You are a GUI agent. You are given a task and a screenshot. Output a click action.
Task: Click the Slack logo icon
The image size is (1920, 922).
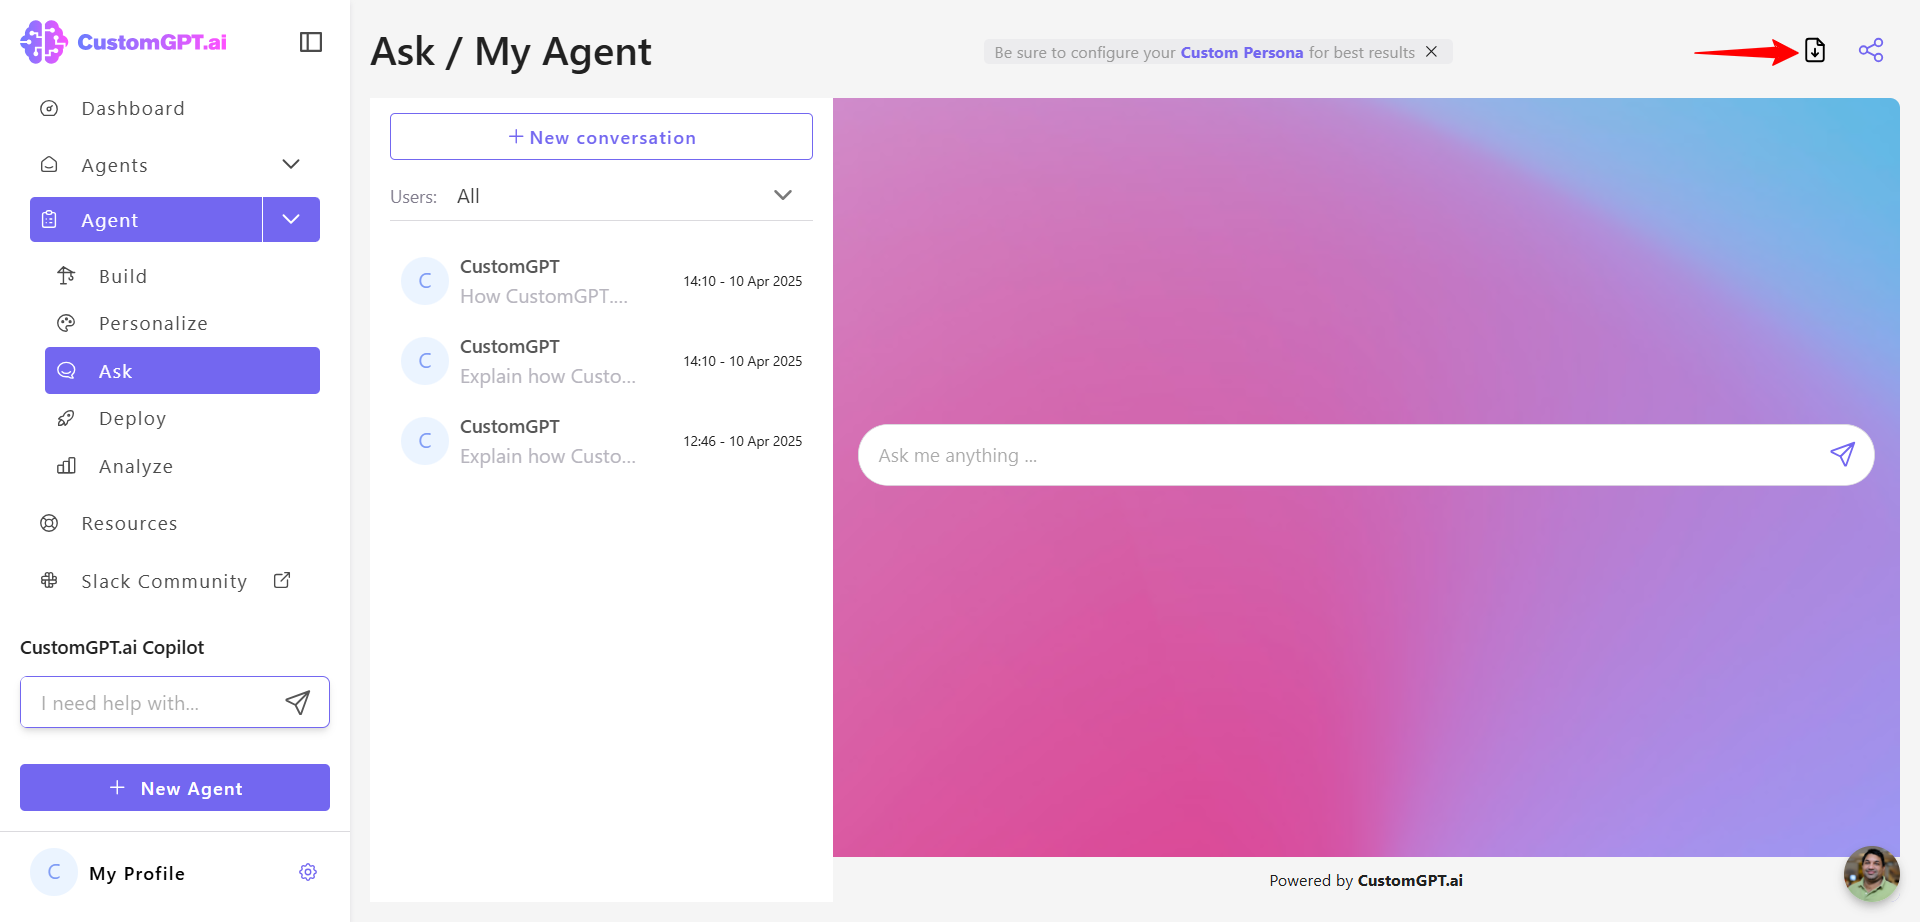[x=49, y=580]
